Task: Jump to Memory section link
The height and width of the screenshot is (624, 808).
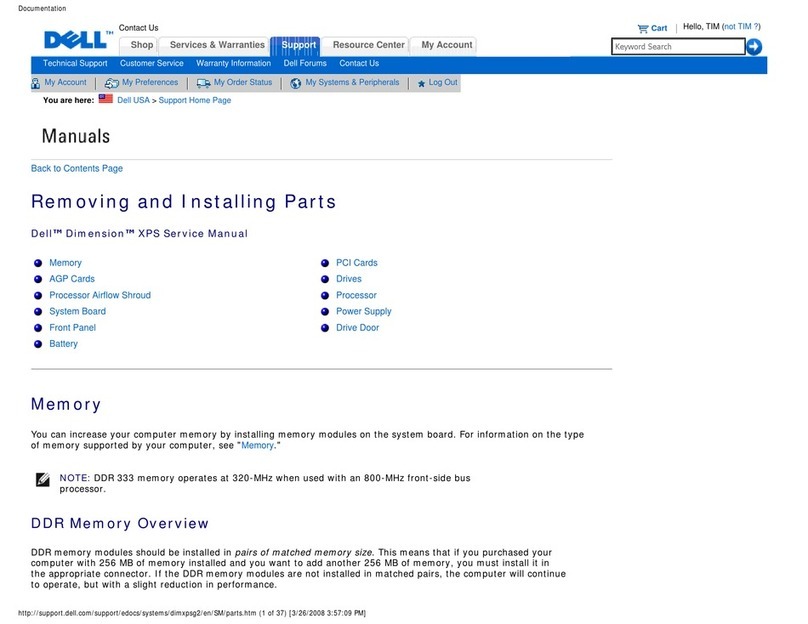Action: (65, 263)
